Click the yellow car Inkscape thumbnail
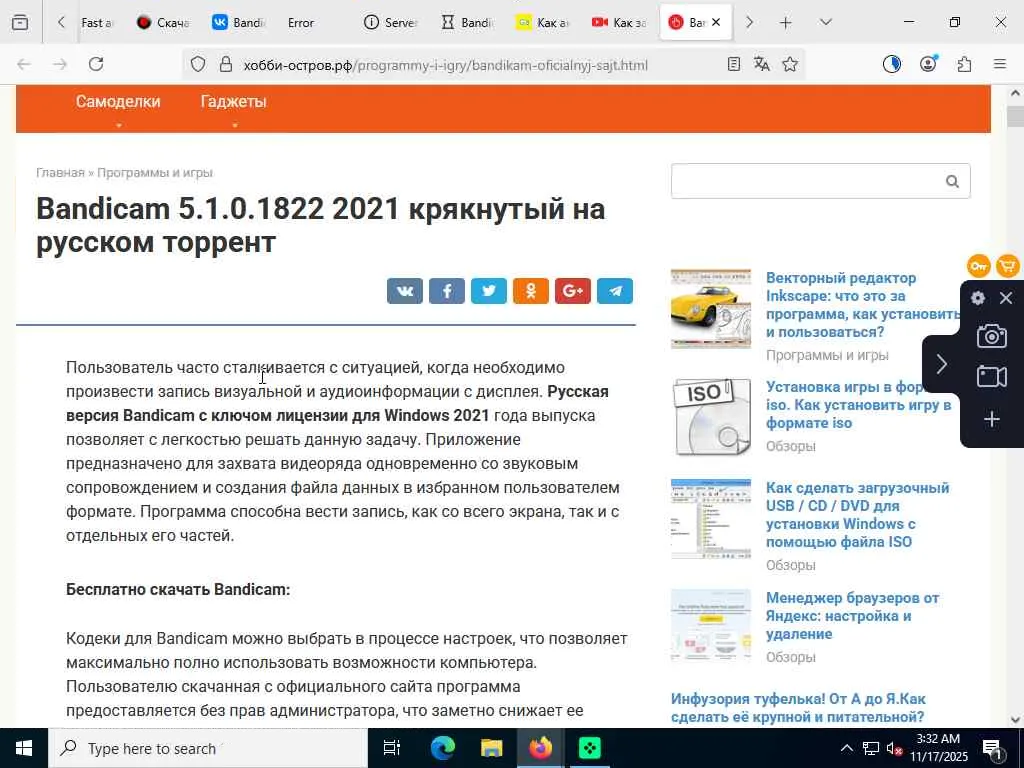The height and width of the screenshot is (768, 1024). tap(711, 308)
